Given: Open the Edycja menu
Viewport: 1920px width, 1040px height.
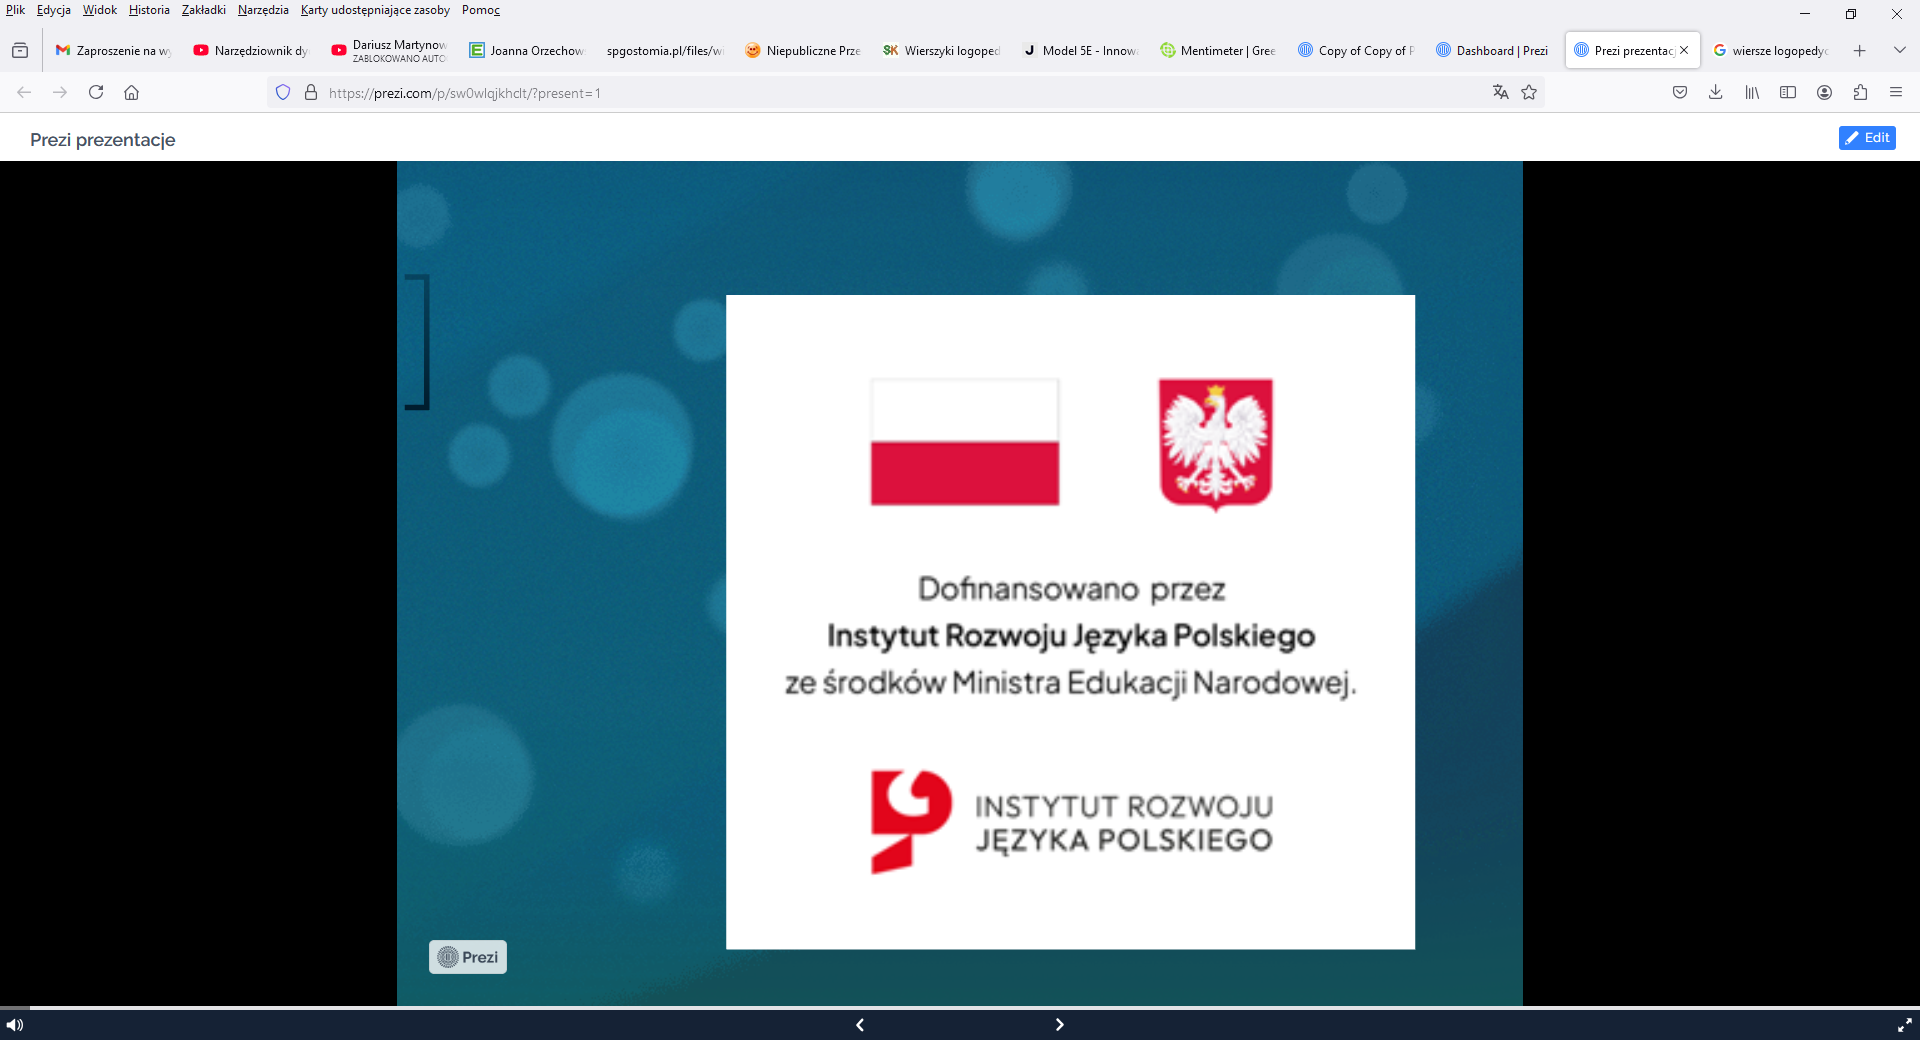Looking at the screenshot, I should (x=54, y=10).
